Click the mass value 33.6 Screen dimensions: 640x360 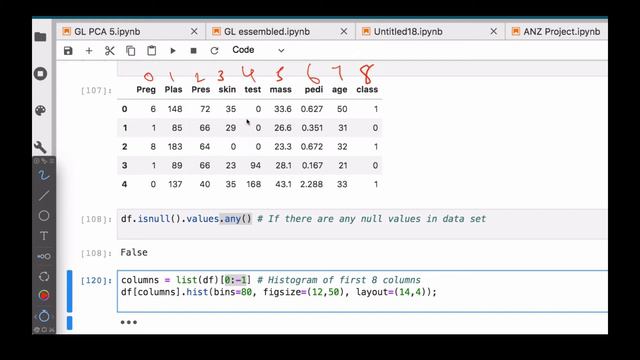[x=283, y=109]
